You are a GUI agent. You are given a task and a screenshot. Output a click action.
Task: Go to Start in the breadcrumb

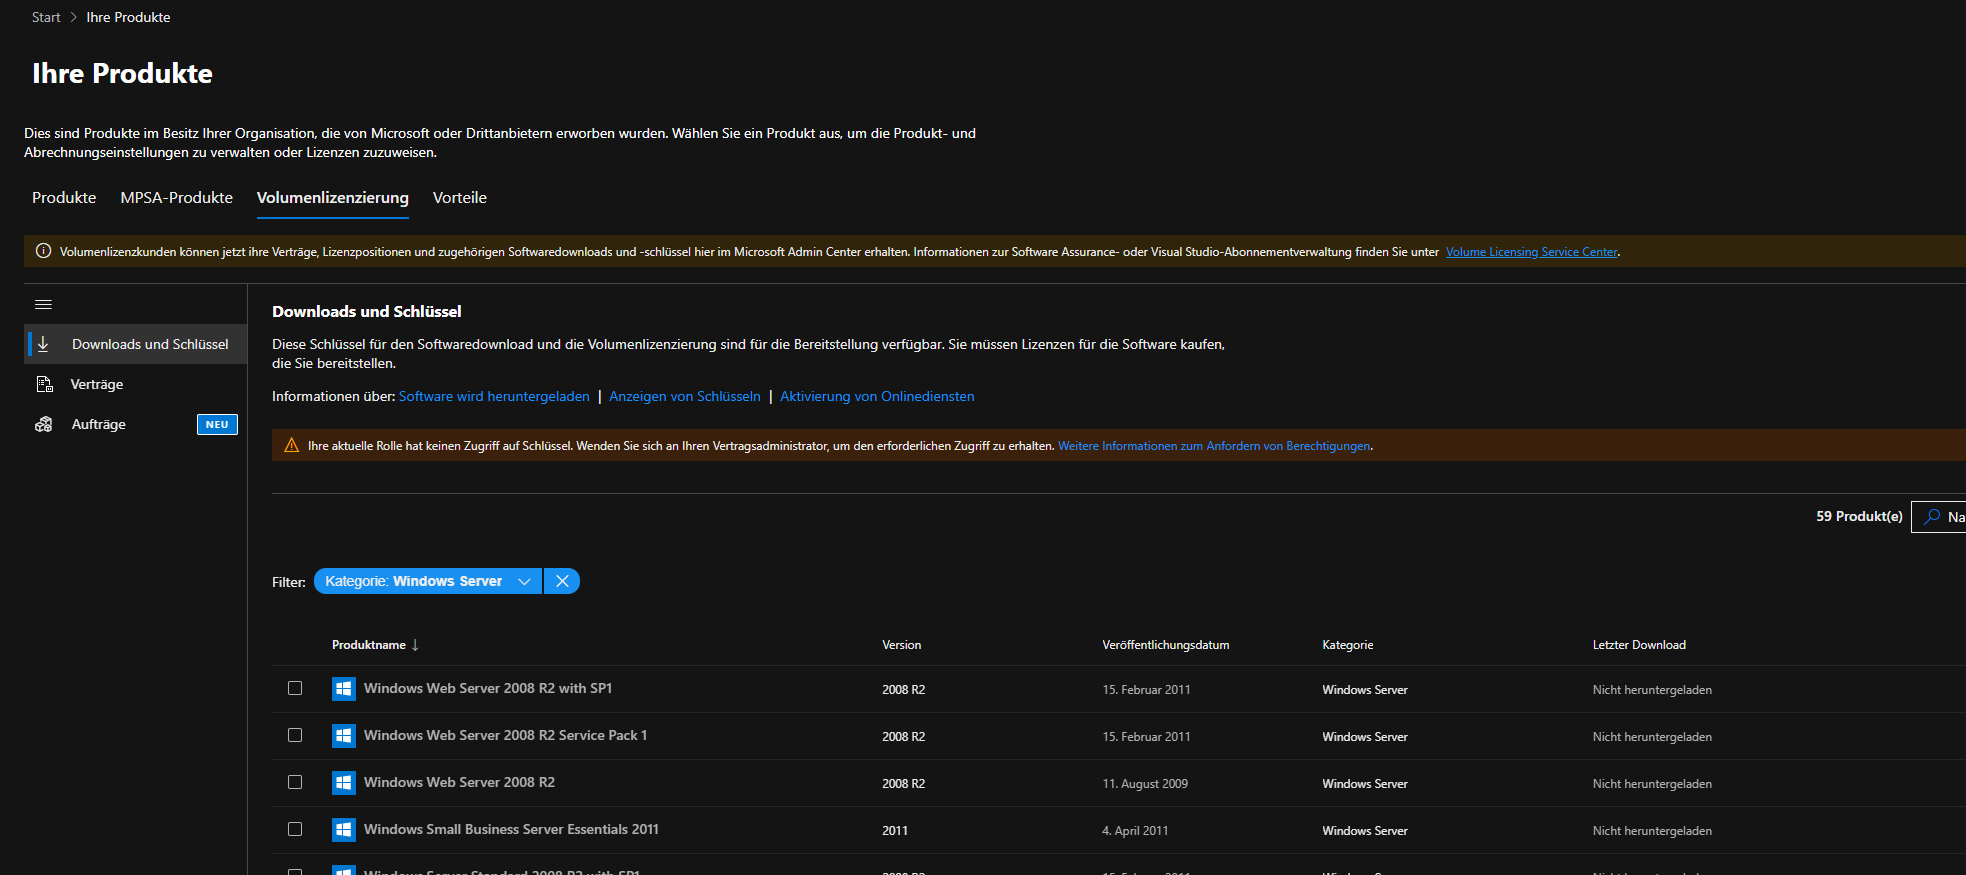46,17
